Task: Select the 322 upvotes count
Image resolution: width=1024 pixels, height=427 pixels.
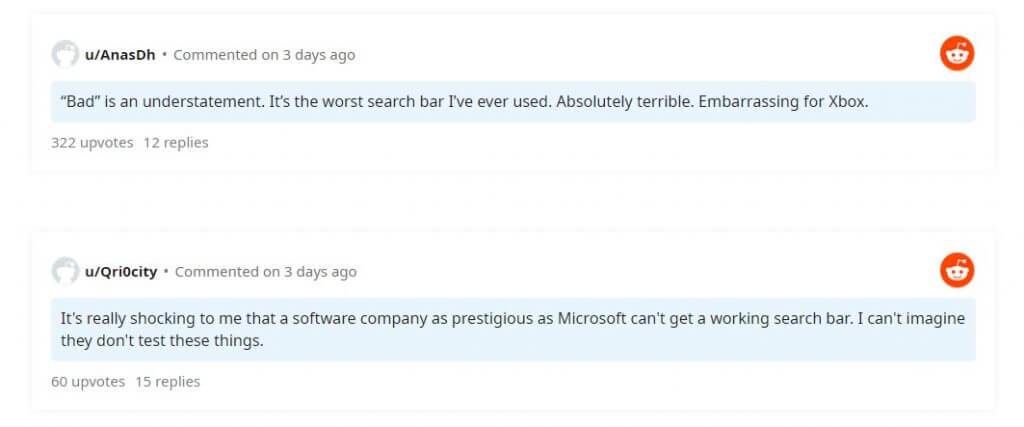Action: pyautogui.click(x=92, y=142)
